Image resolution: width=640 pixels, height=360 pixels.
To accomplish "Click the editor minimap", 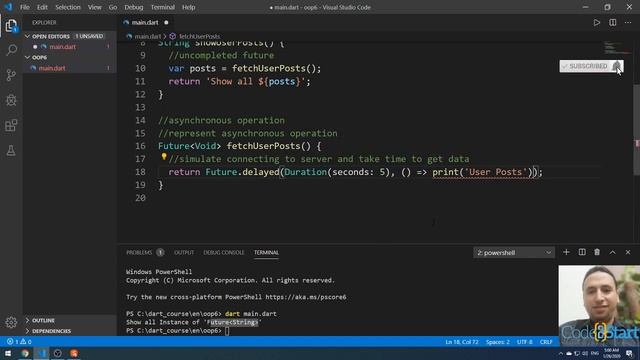I will pyautogui.click(x=617, y=47).
